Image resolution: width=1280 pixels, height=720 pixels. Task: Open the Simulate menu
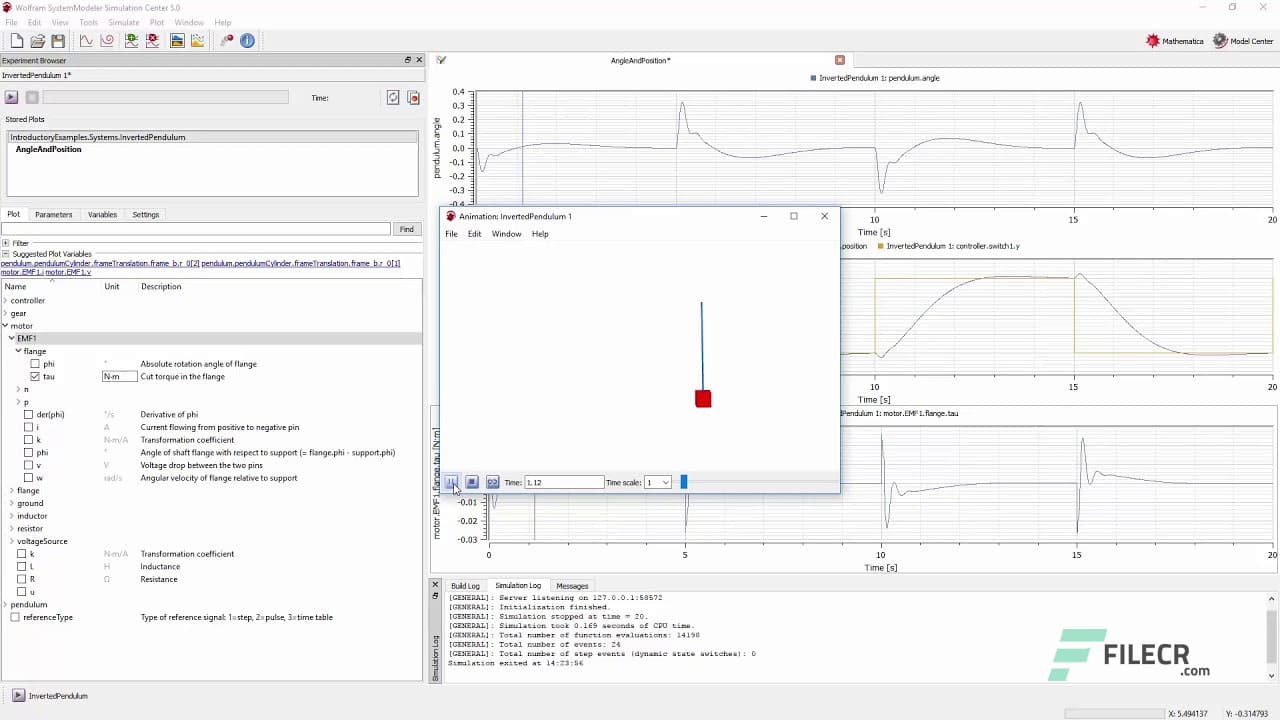123,22
